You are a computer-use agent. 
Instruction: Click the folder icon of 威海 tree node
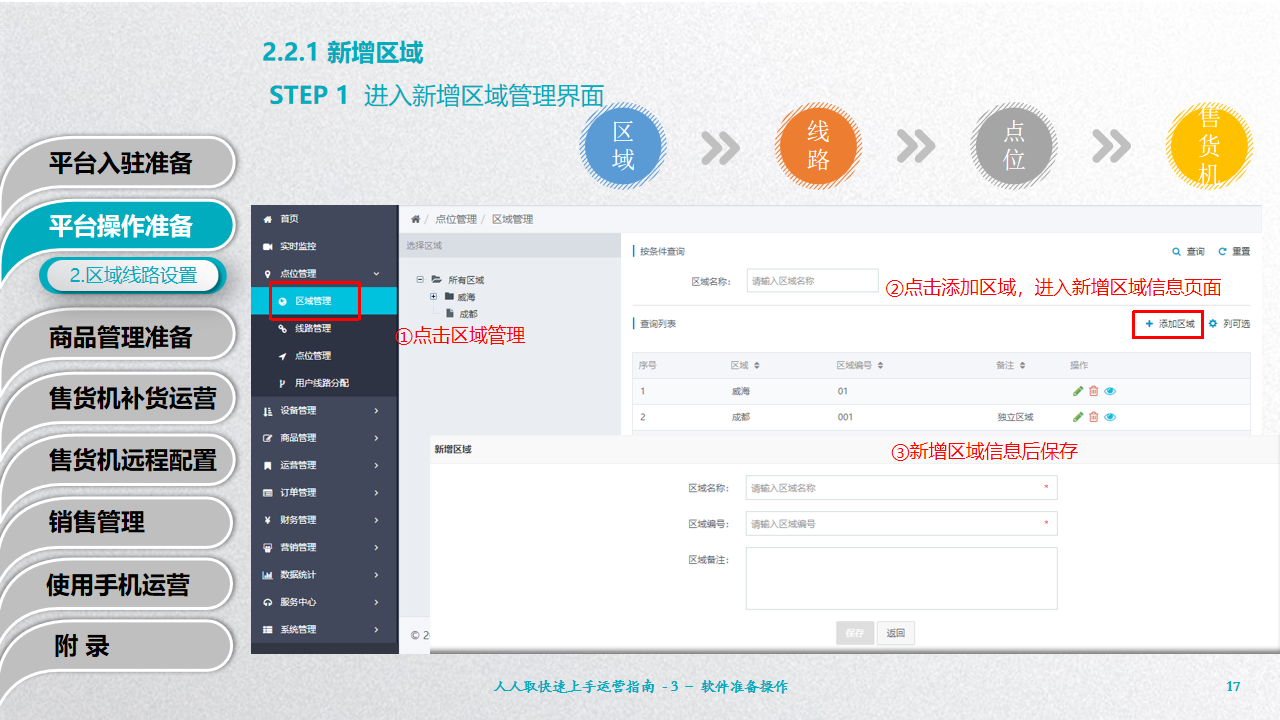[450, 297]
